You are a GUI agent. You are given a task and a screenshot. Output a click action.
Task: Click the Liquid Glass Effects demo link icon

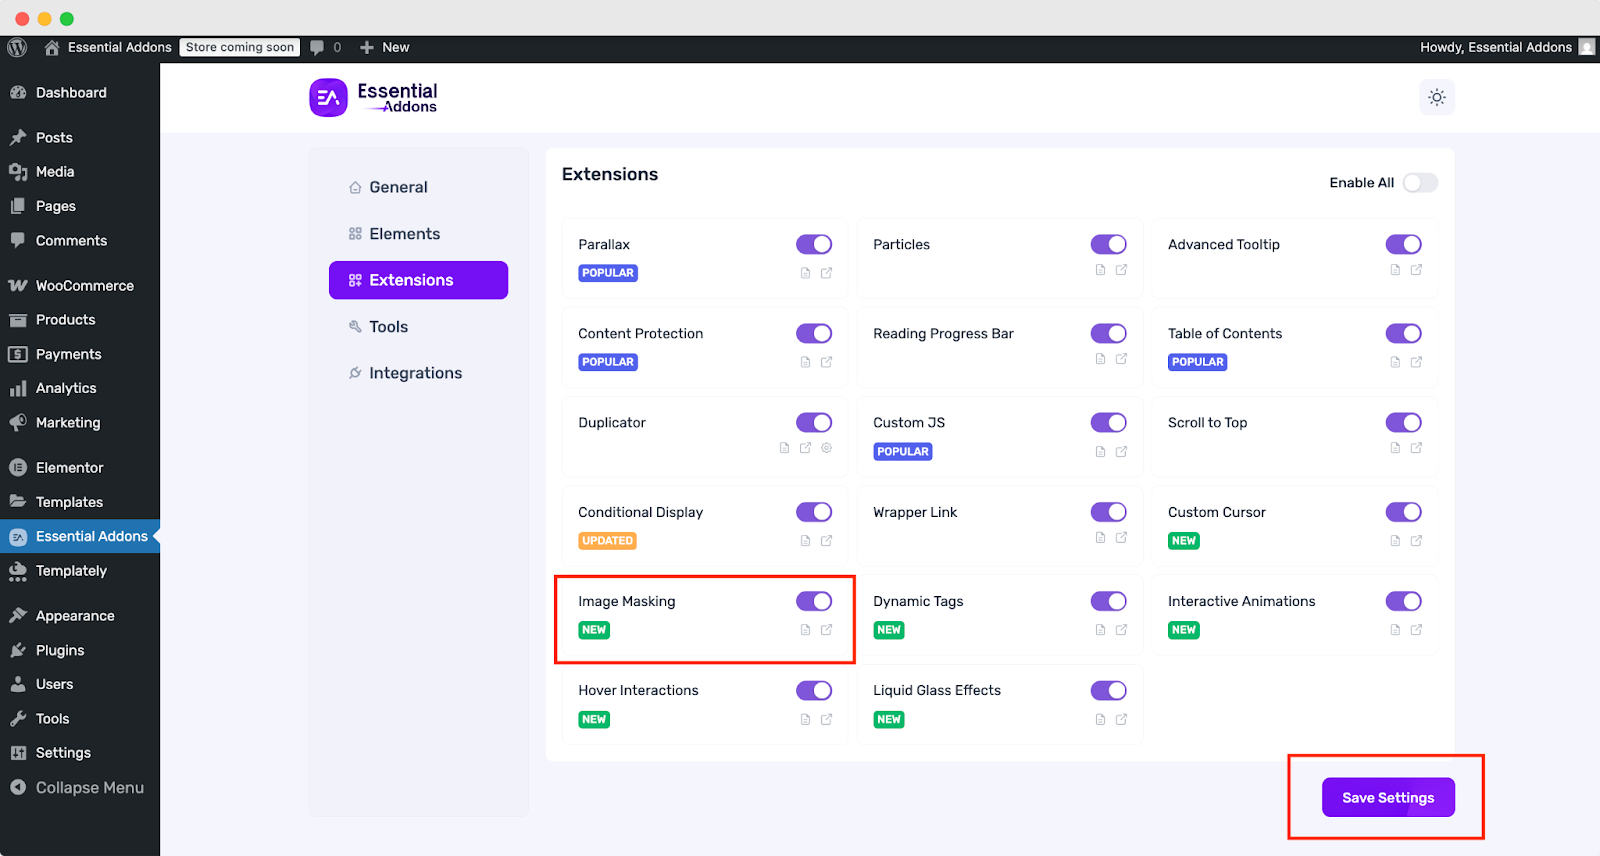1121,719
